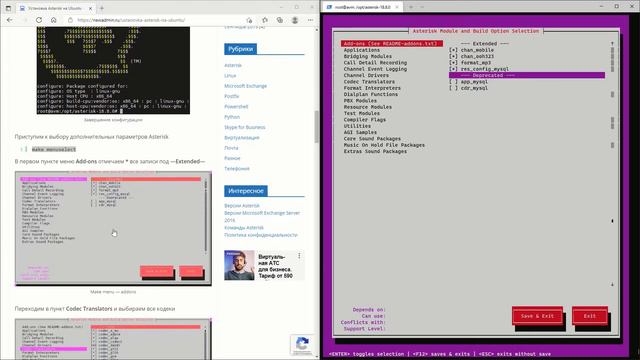Open the Python category link
Image resolution: width=640 pixels, height=360 pixels.
click(232, 117)
